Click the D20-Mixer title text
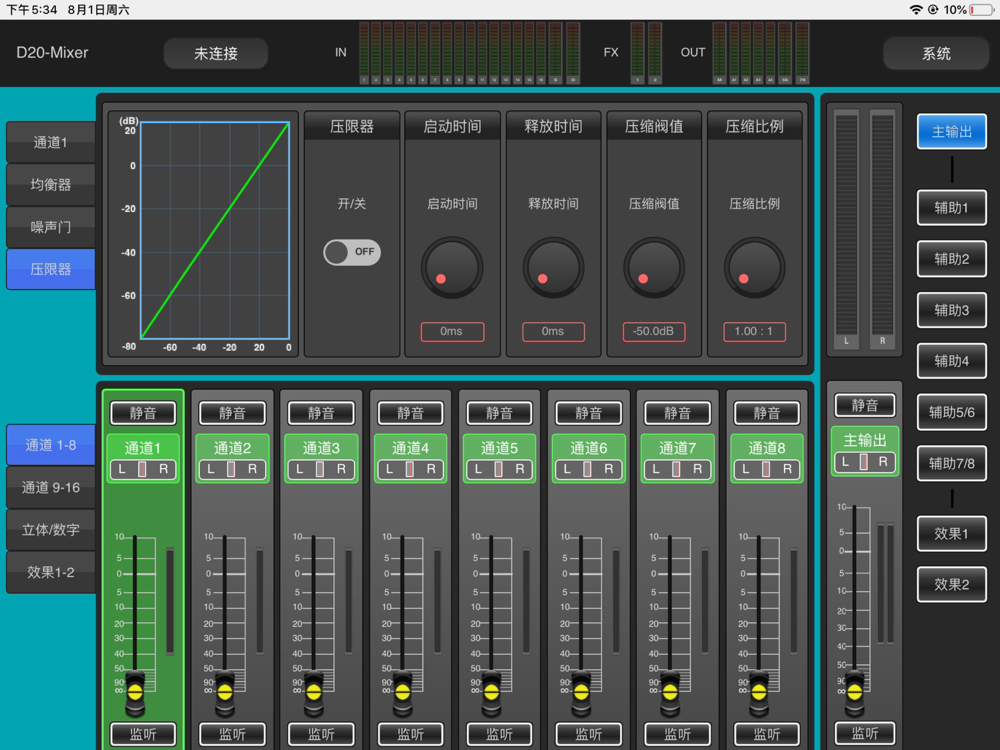The height and width of the screenshot is (750, 1000). (x=52, y=53)
